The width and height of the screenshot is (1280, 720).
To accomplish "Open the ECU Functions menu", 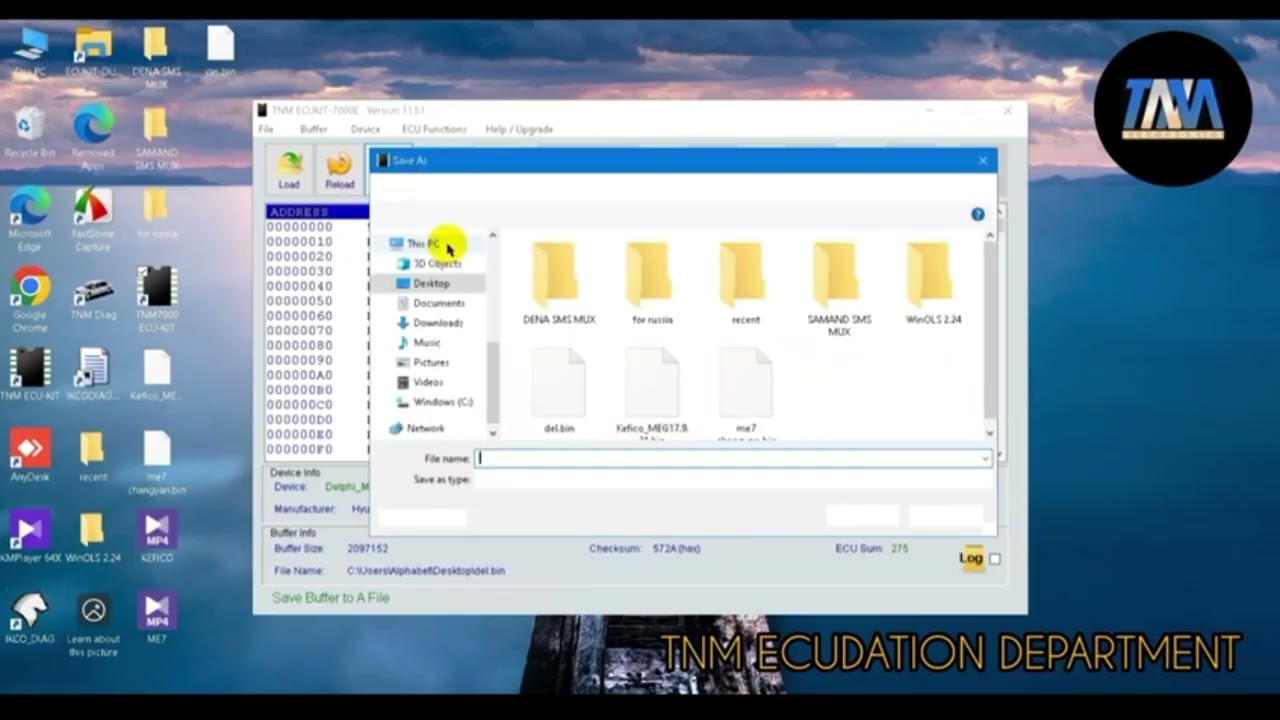I will (x=434, y=129).
